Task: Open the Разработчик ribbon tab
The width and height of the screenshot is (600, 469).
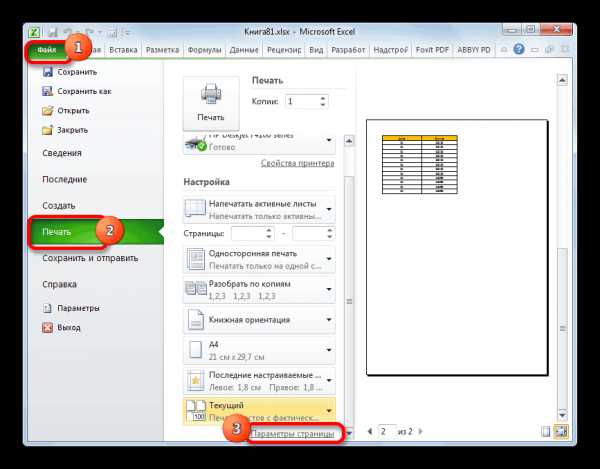Action: point(348,50)
